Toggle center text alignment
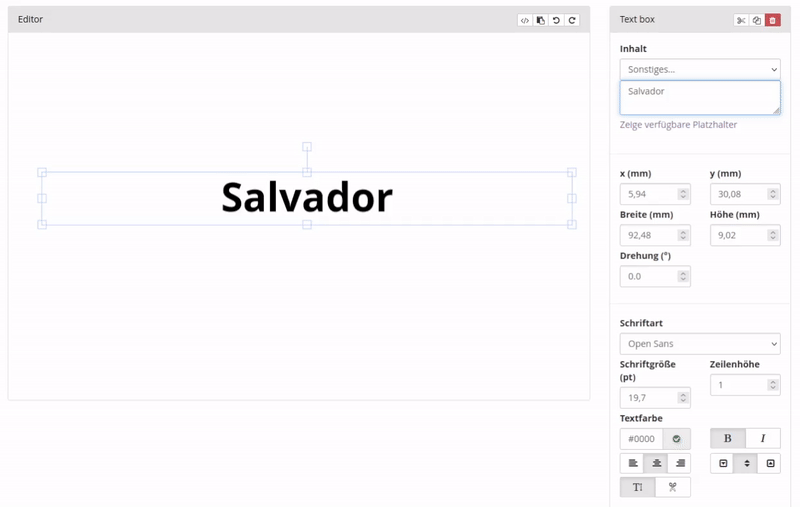The height and width of the screenshot is (507, 800). click(x=656, y=463)
